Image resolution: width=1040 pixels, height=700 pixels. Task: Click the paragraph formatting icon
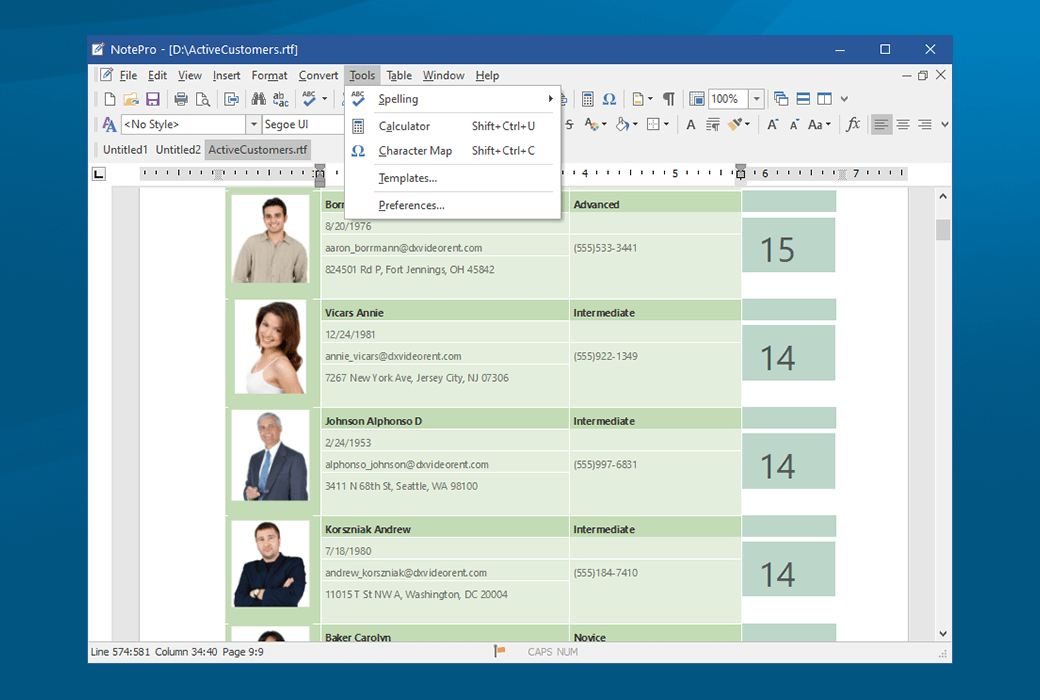coord(712,125)
